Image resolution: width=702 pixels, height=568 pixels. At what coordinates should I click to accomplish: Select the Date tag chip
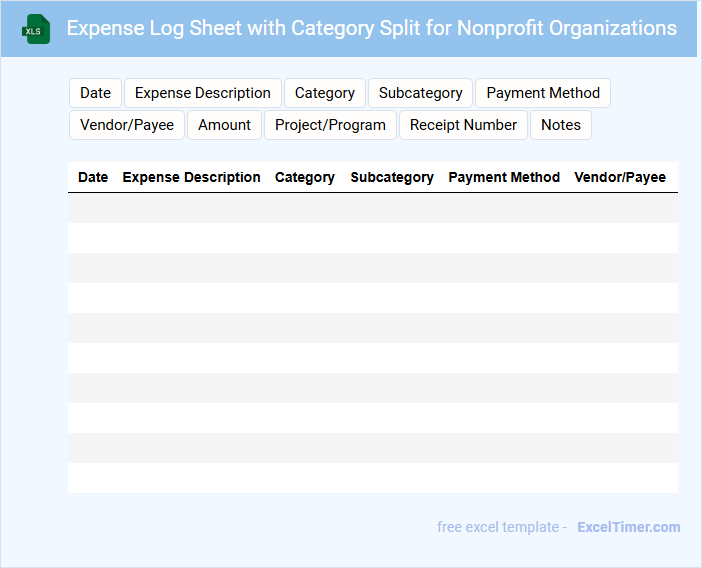(x=95, y=93)
